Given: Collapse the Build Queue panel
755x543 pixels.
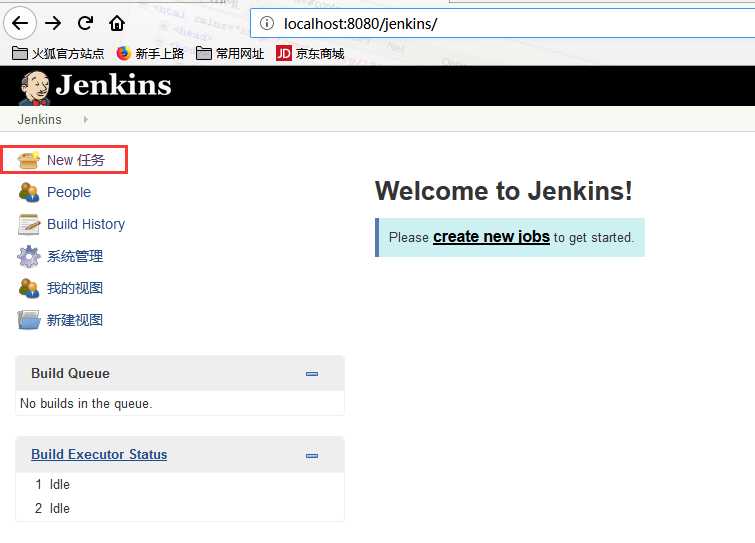Looking at the screenshot, I should (x=312, y=374).
